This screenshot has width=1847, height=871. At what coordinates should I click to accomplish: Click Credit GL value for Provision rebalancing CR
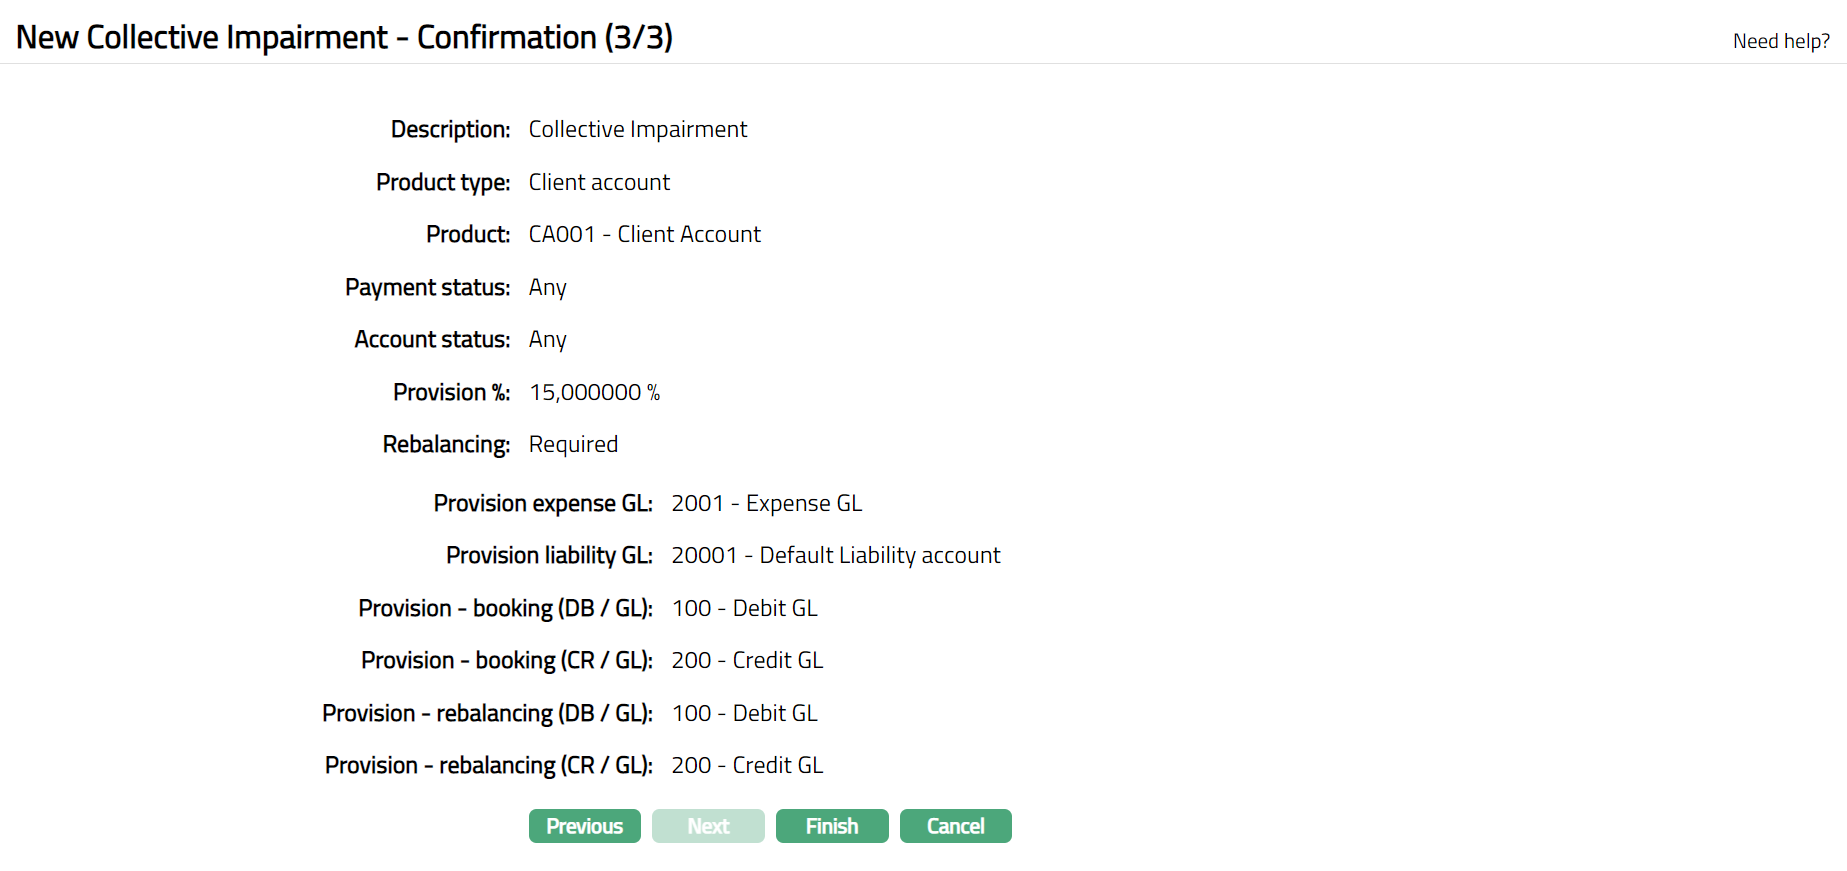[x=747, y=765]
